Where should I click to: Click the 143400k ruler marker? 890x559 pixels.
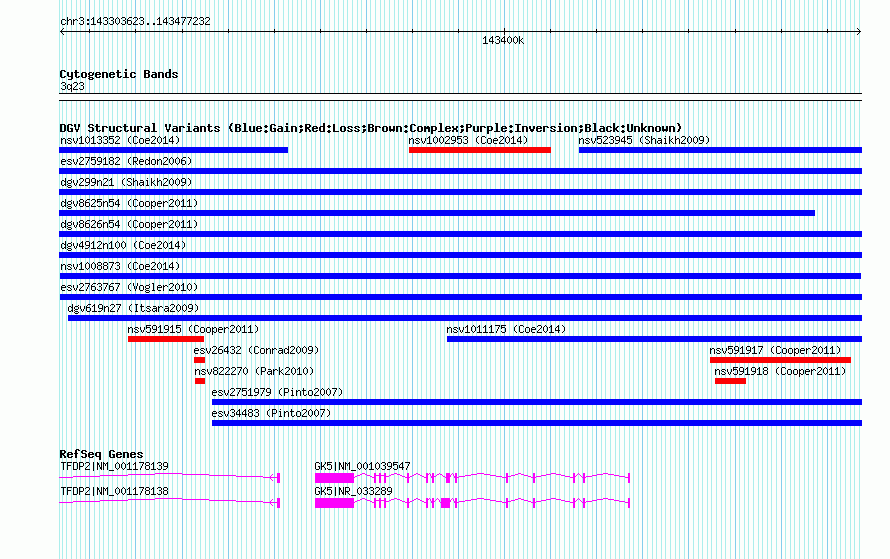(503, 41)
